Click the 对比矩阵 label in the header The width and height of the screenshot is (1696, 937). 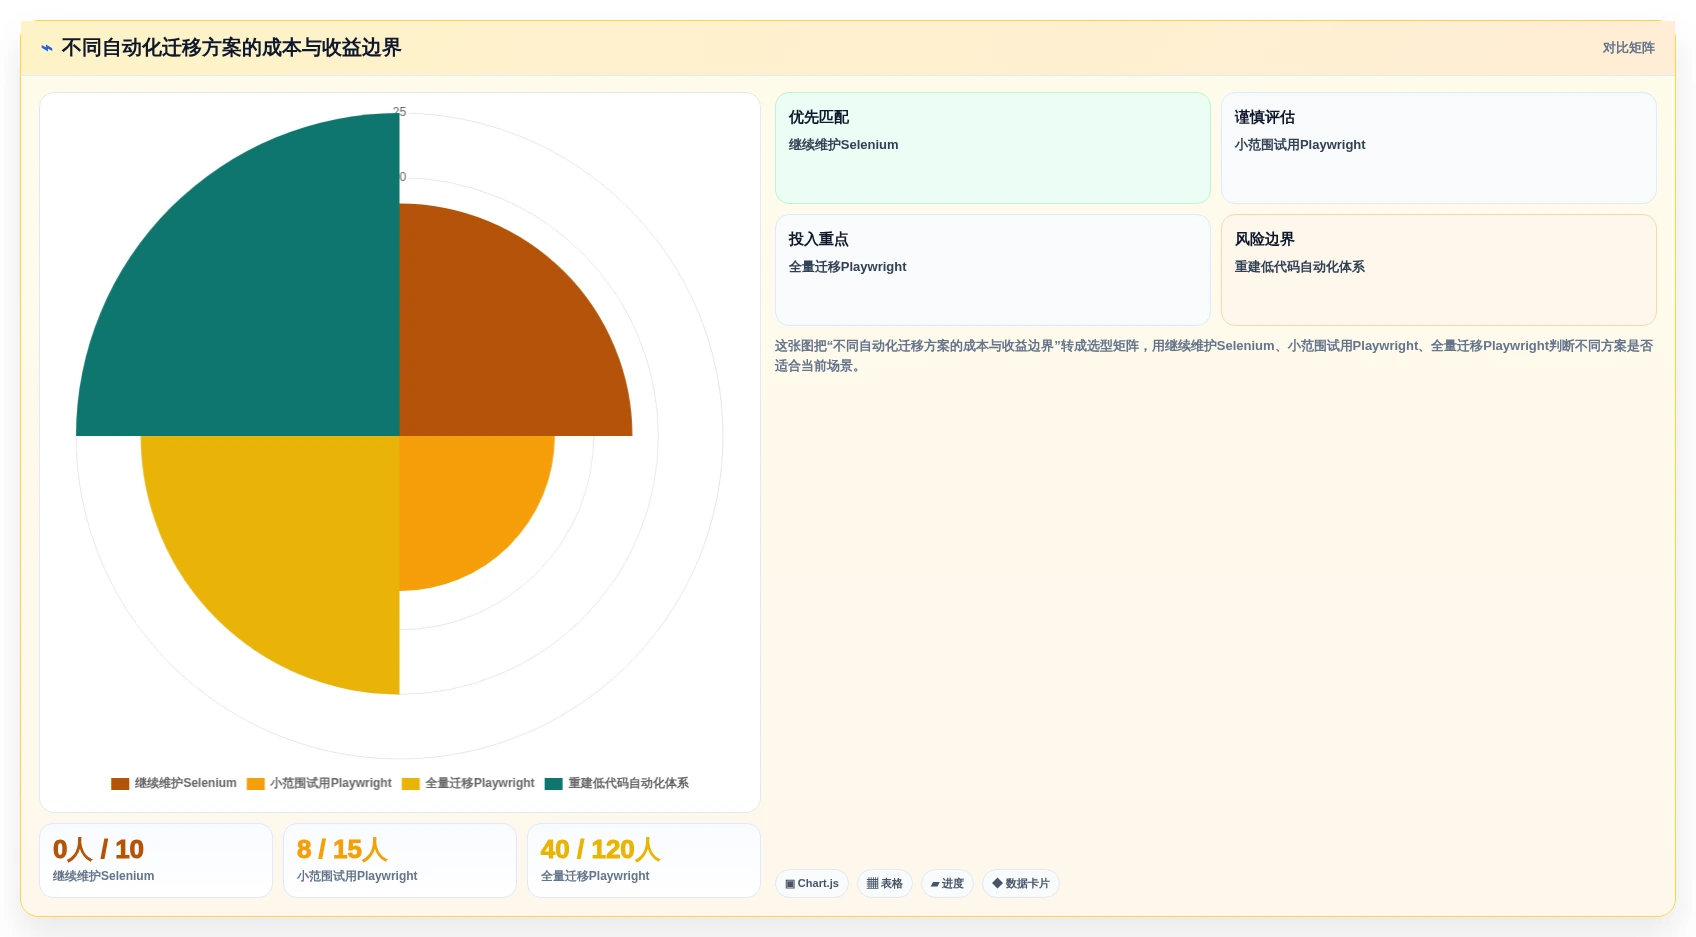(1628, 48)
